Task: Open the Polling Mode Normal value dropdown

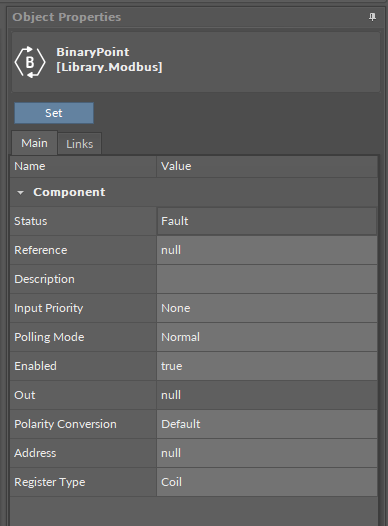Action: (267, 337)
